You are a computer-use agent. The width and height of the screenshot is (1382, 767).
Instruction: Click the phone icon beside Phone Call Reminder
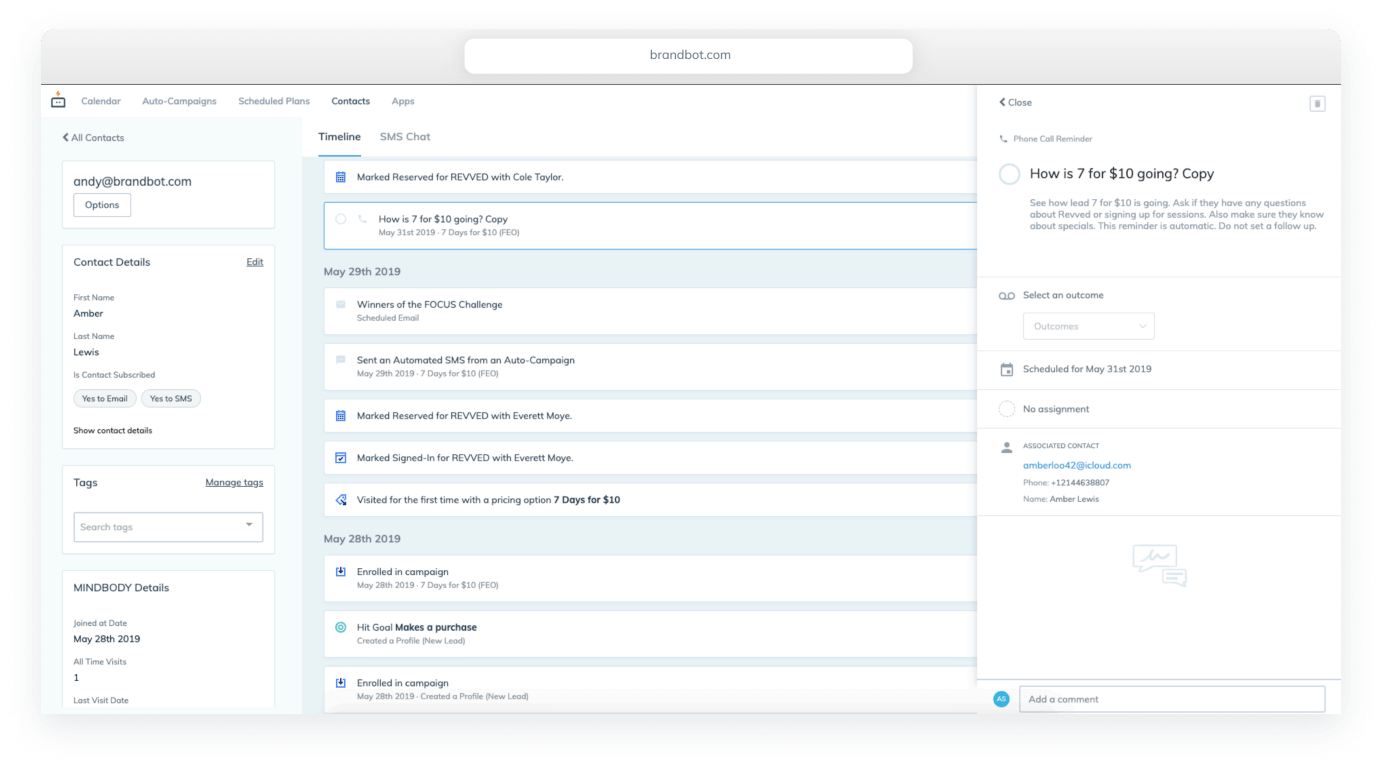coord(1003,139)
